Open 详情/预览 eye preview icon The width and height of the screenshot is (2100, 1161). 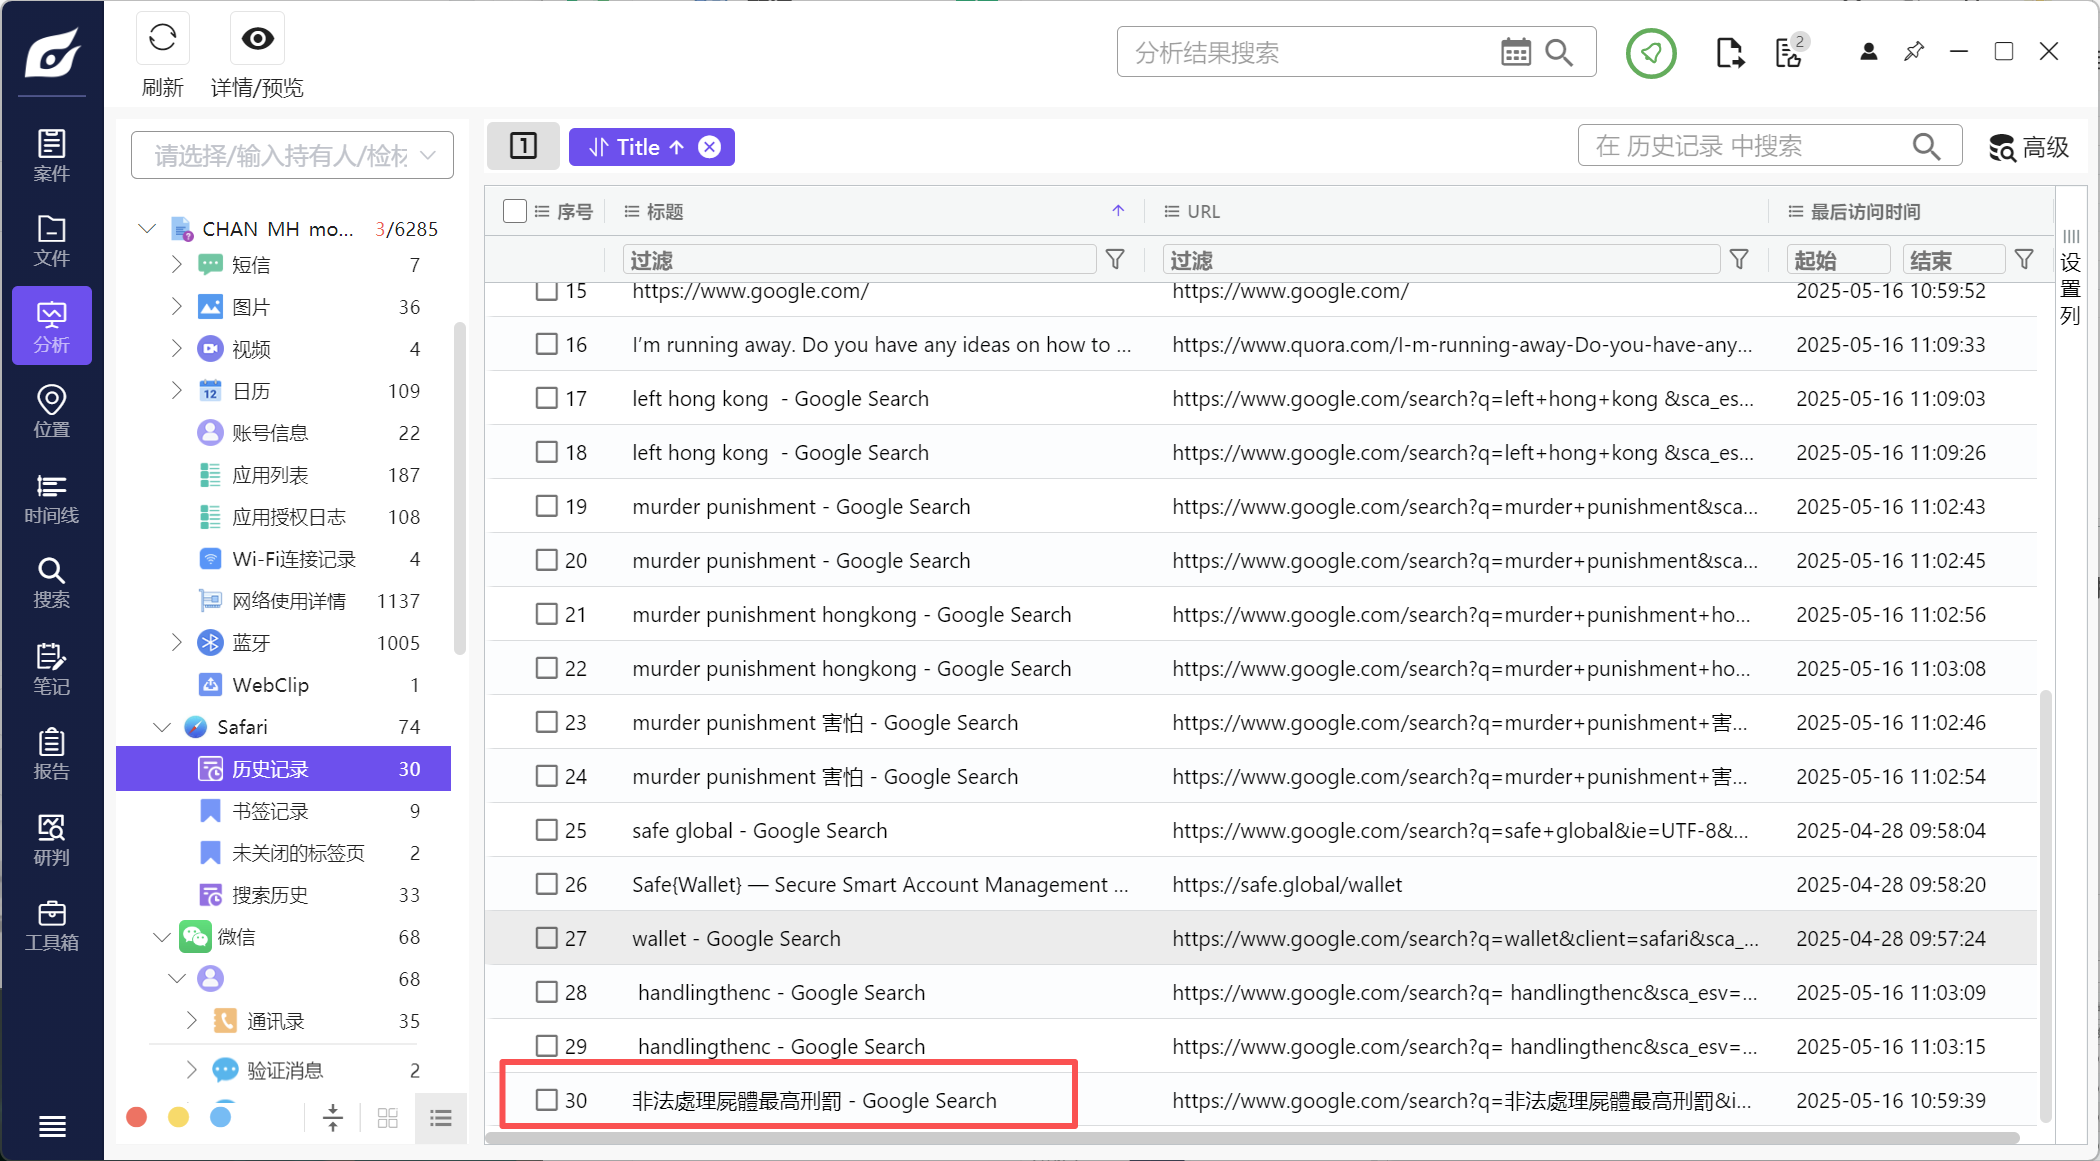pyautogui.click(x=257, y=40)
